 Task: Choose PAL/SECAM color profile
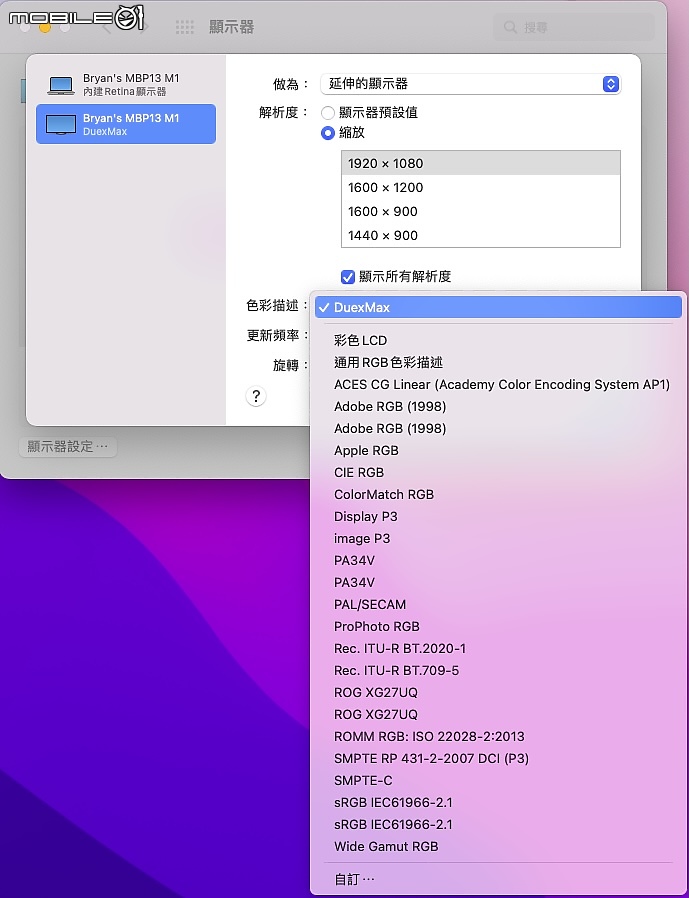[498, 605]
